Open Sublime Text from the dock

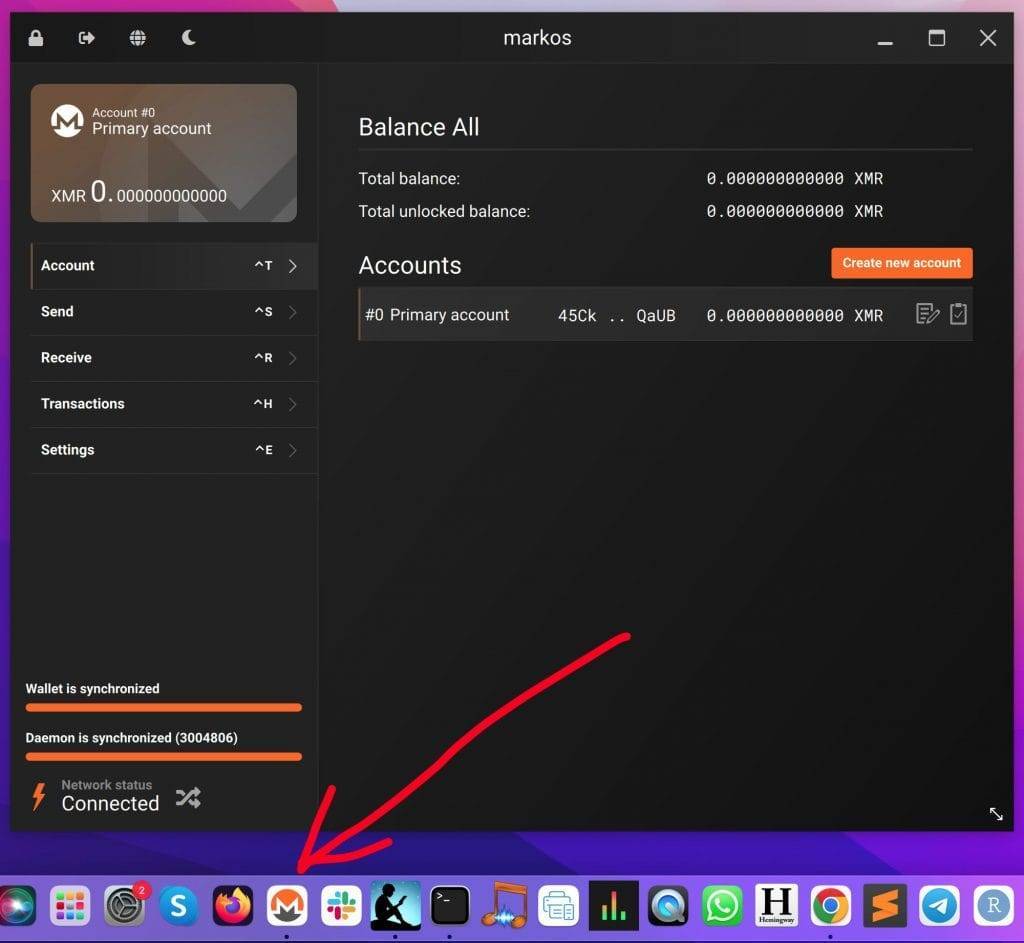coord(885,906)
